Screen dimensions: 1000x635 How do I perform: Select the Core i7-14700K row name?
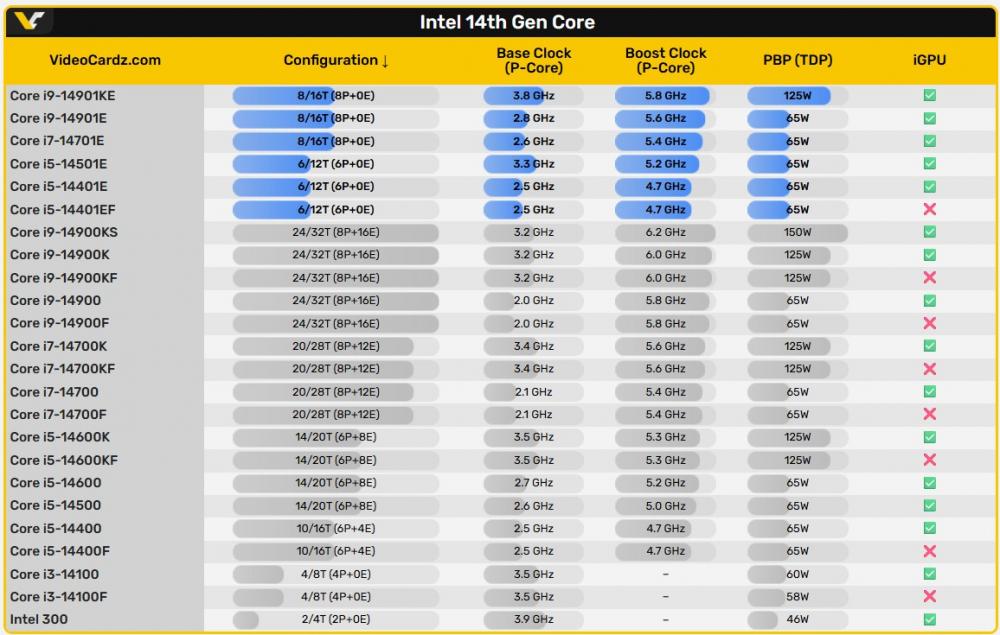click(59, 346)
